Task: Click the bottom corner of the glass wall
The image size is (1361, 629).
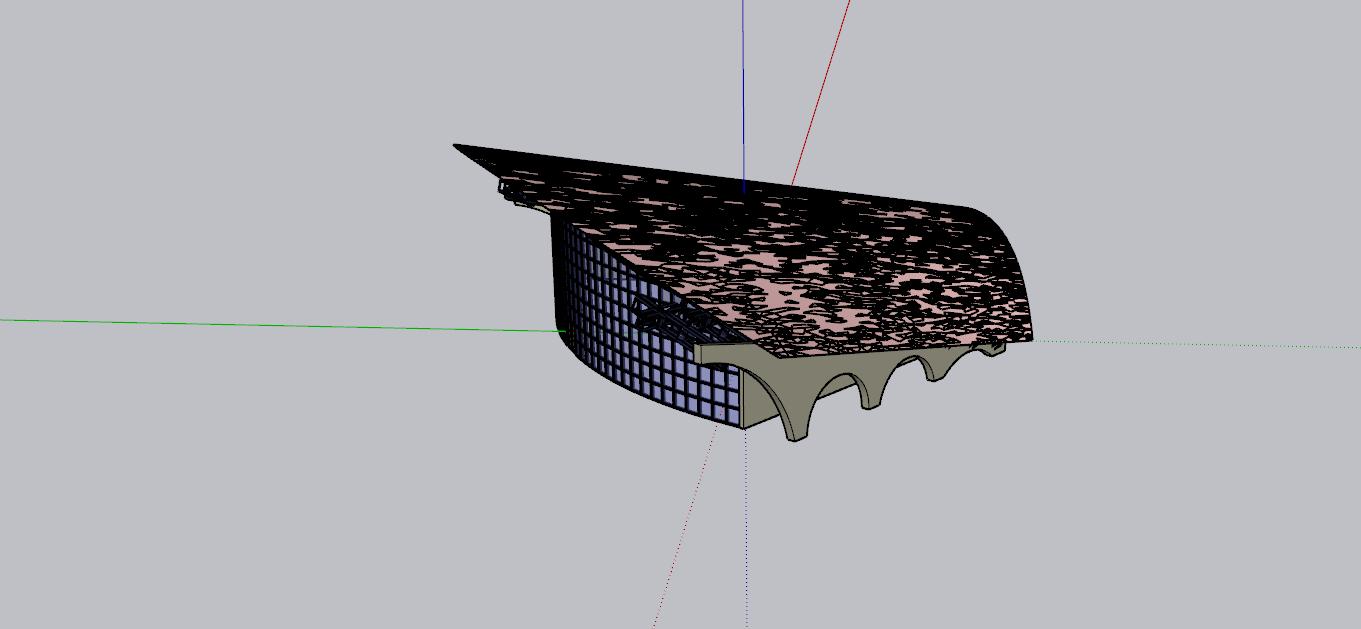Action: click(x=740, y=424)
